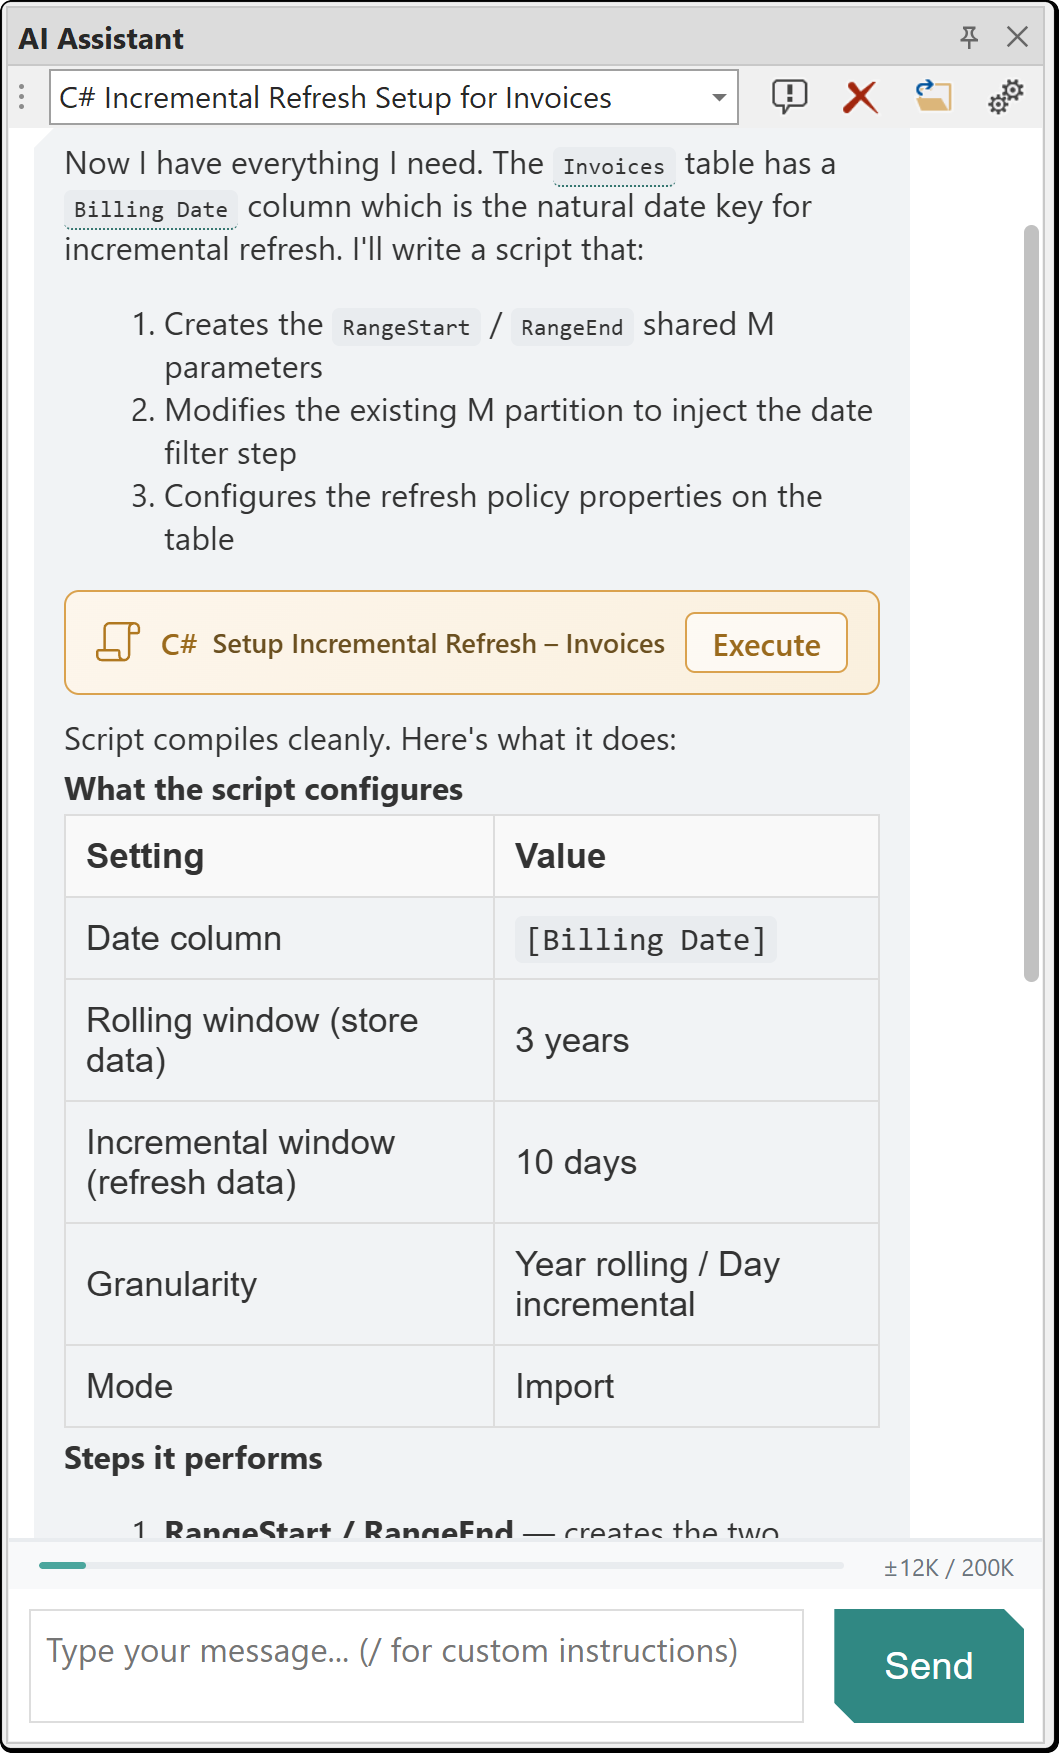Screen dimensions: 1059x1753
Task: Click the RangeStart code chip
Action: [x=405, y=327]
